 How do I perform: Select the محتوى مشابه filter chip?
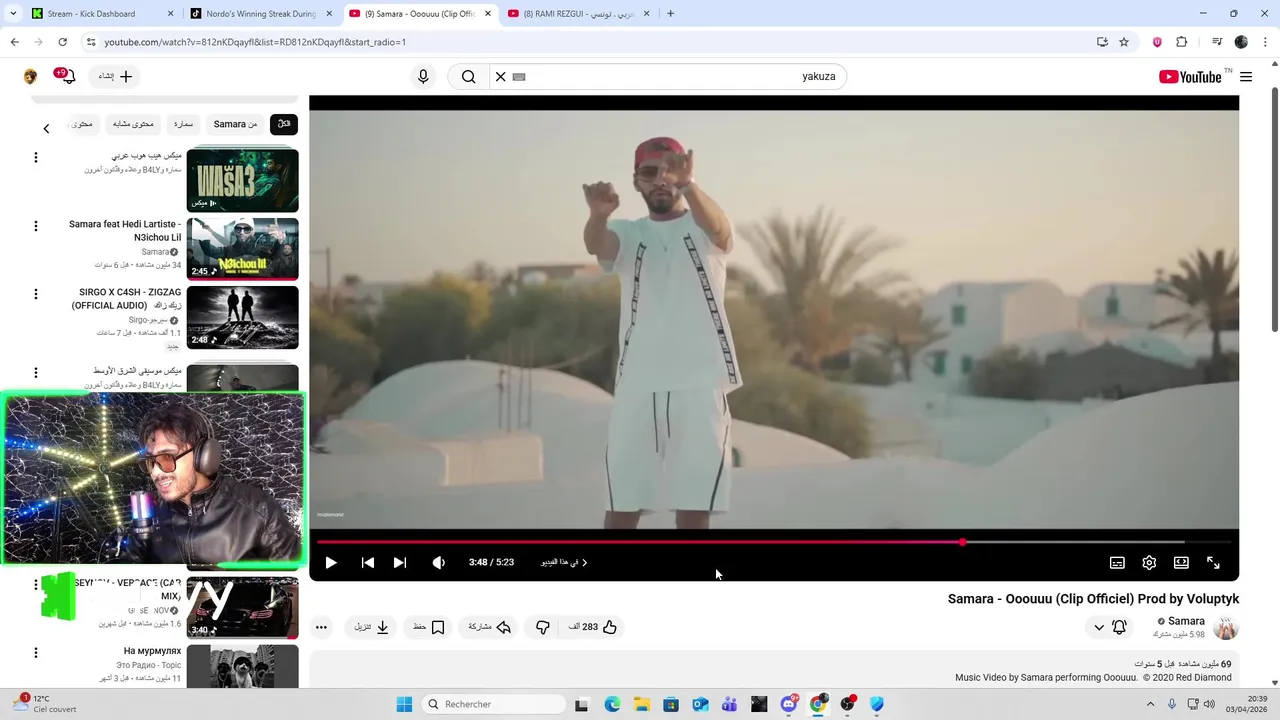(x=133, y=124)
